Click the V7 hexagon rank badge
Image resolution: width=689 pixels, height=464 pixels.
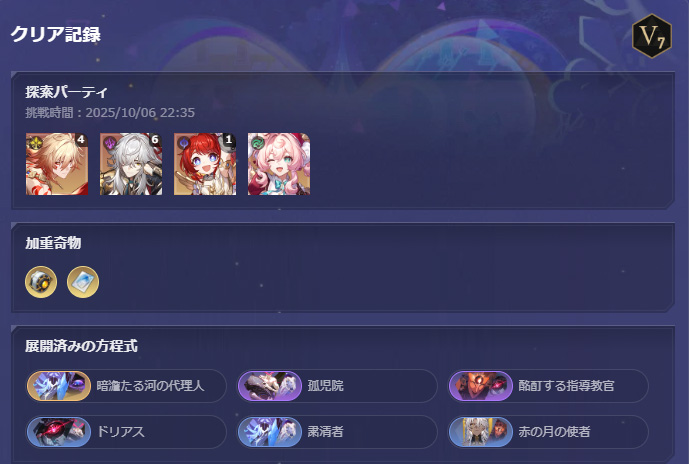pos(652,36)
